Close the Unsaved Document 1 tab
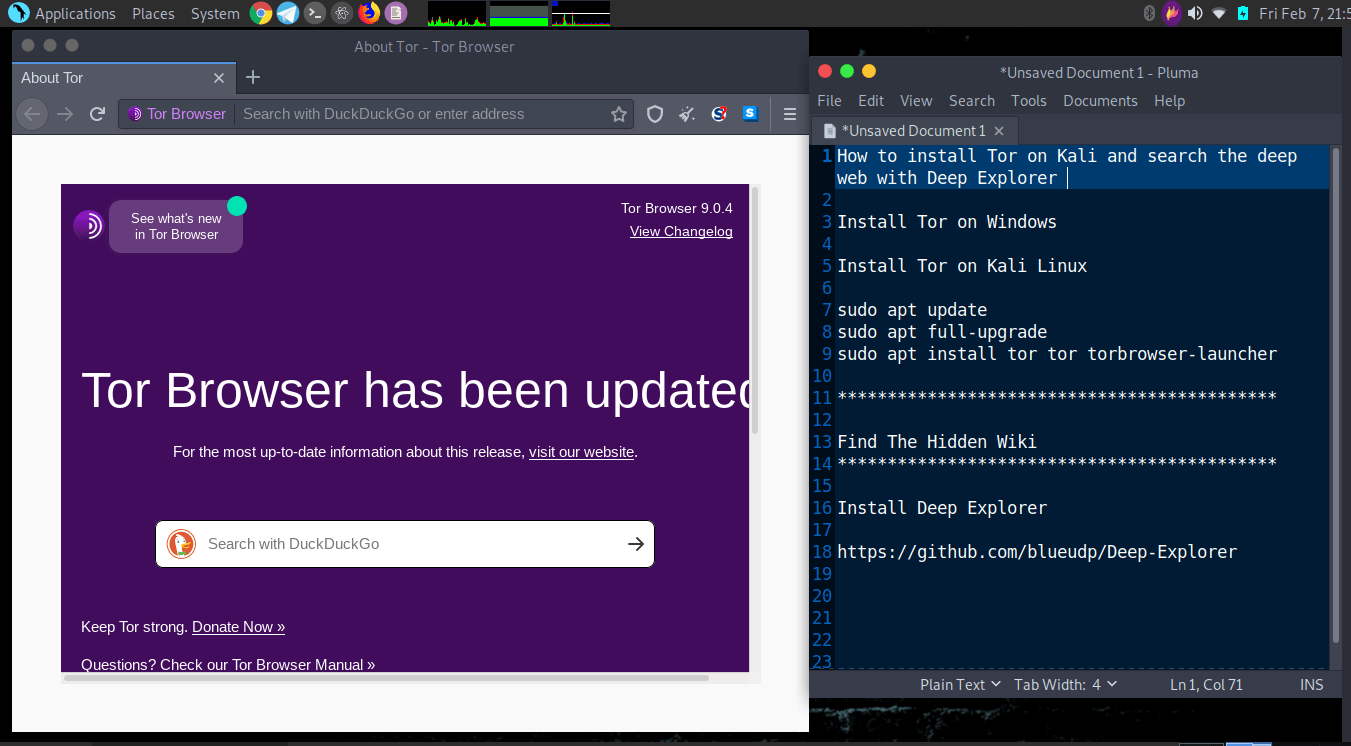The height and width of the screenshot is (746, 1351). (1000, 131)
